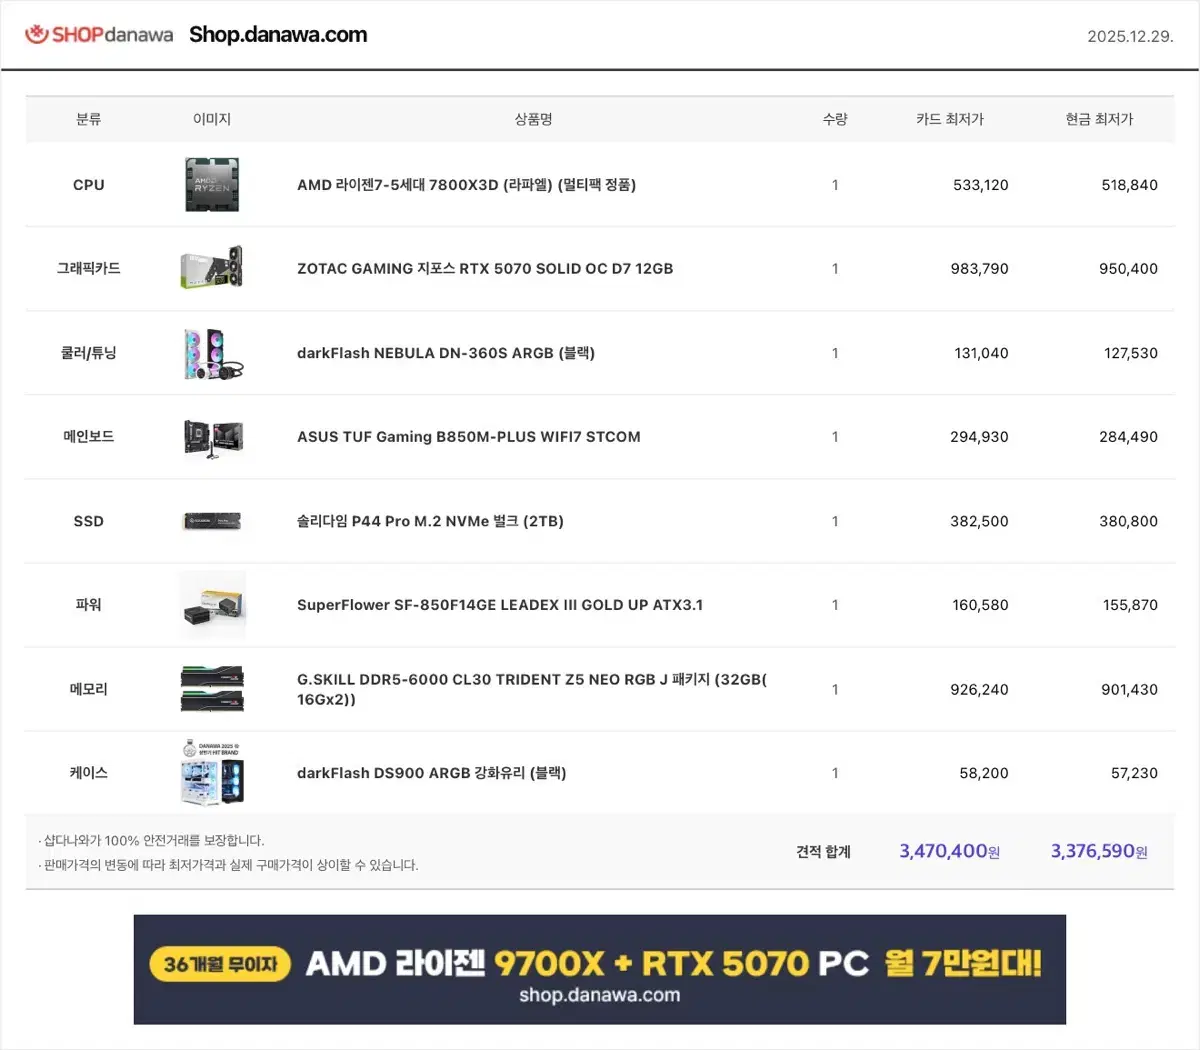Click the SuperFlower power supply image

[211, 604]
